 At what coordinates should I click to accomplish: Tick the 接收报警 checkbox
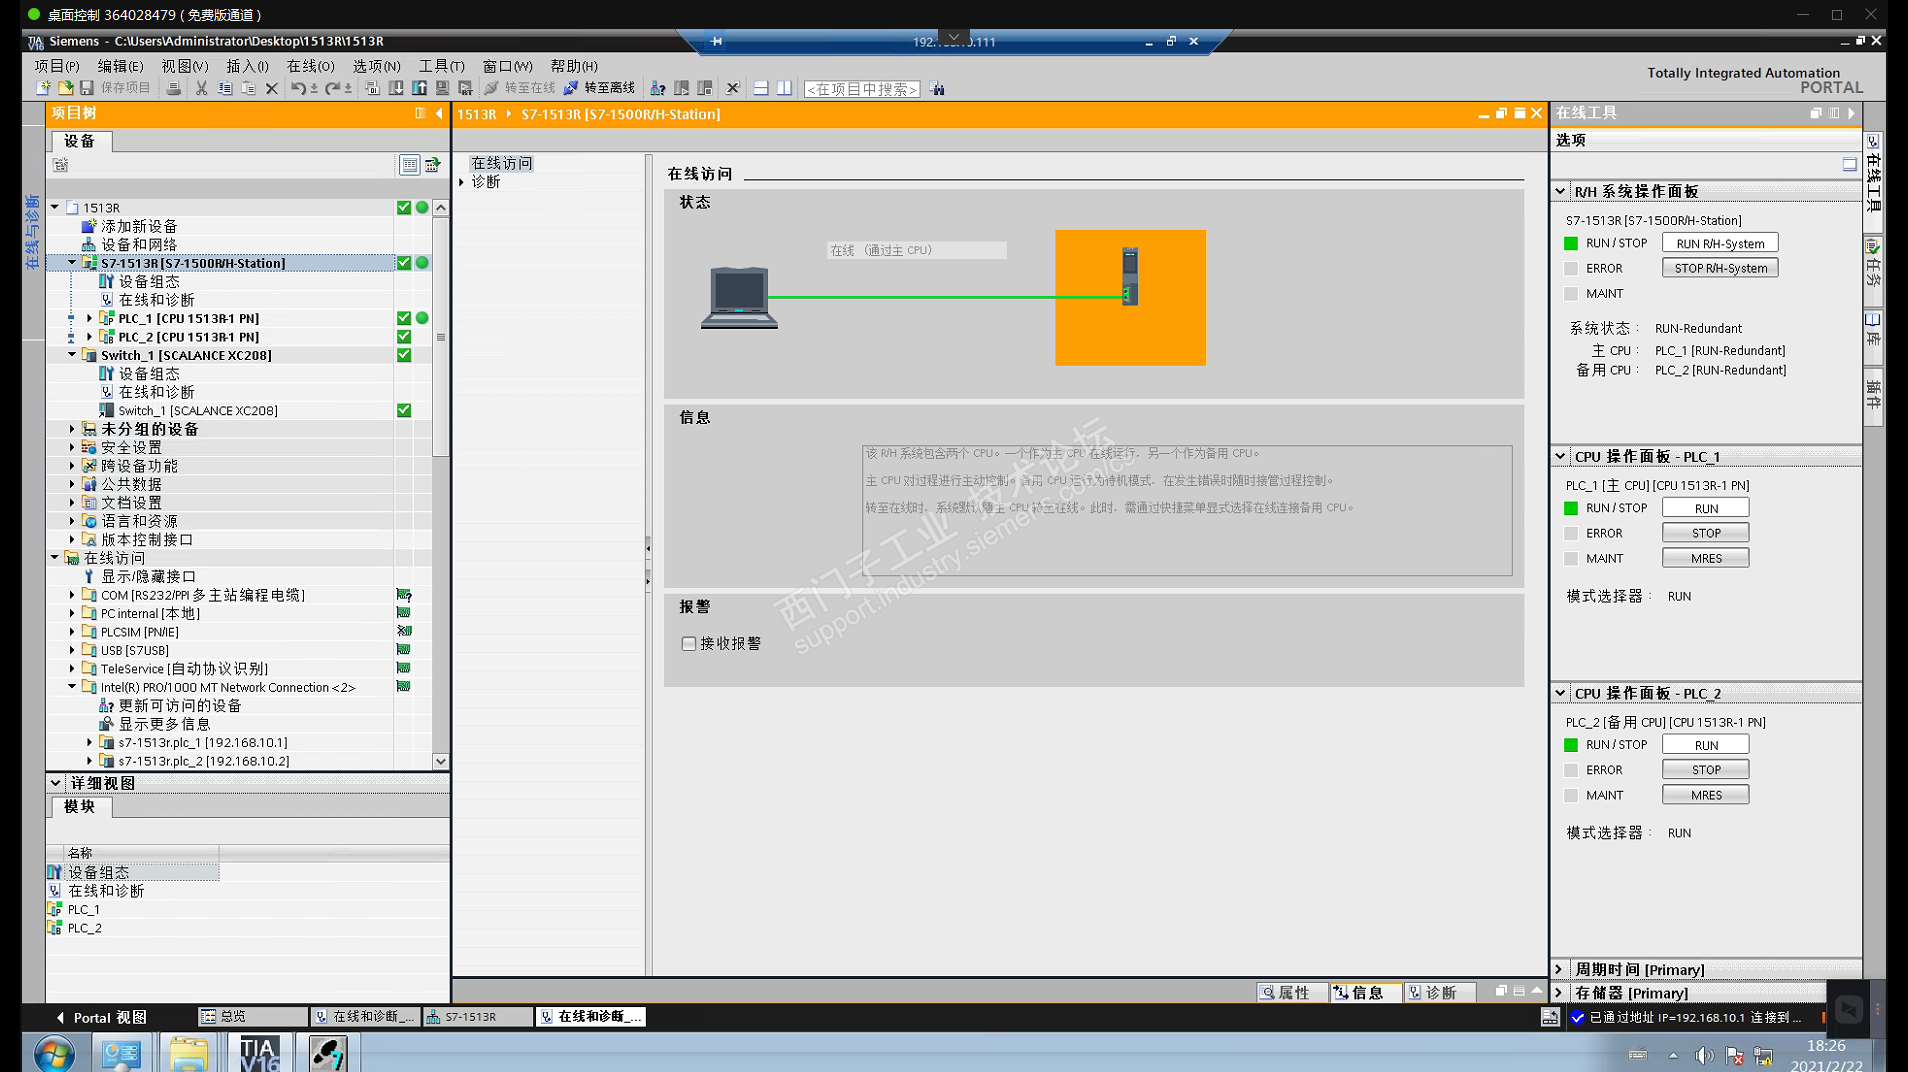(689, 643)
